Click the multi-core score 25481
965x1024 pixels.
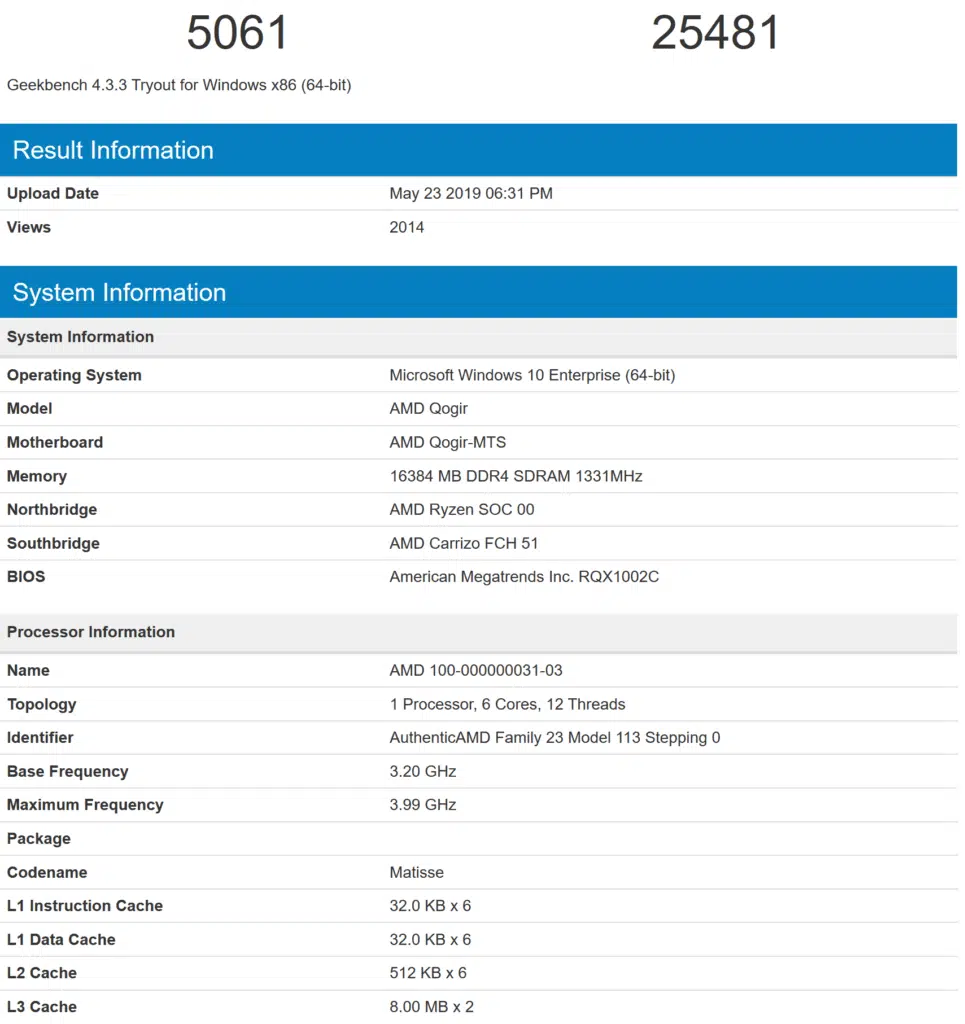(716, 33)
